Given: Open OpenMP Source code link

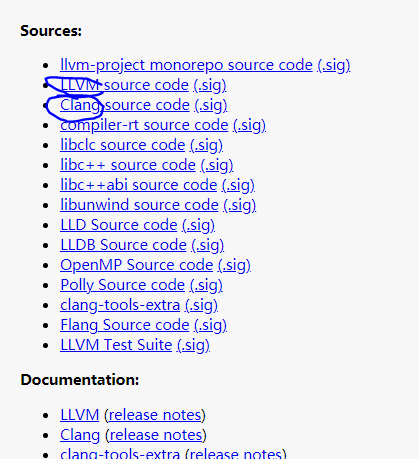Looking at the screenshot, I should pyautogui.click(x=137, y=265).
